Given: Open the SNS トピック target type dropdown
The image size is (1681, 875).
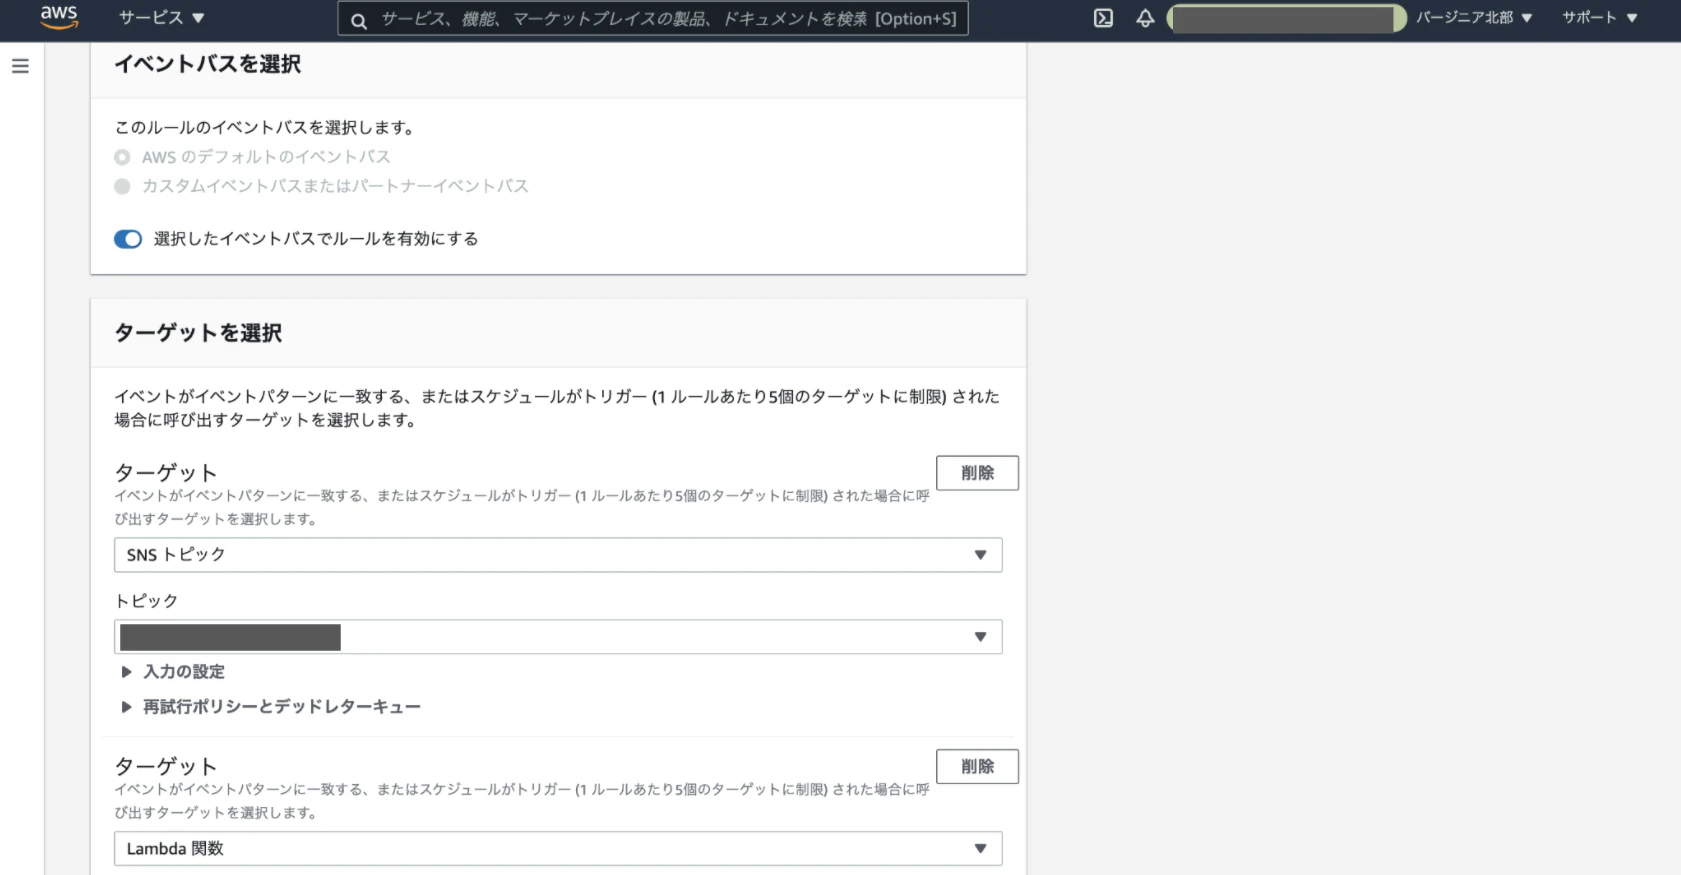Looking at the screenshot, I should click(x=558, y=555).
